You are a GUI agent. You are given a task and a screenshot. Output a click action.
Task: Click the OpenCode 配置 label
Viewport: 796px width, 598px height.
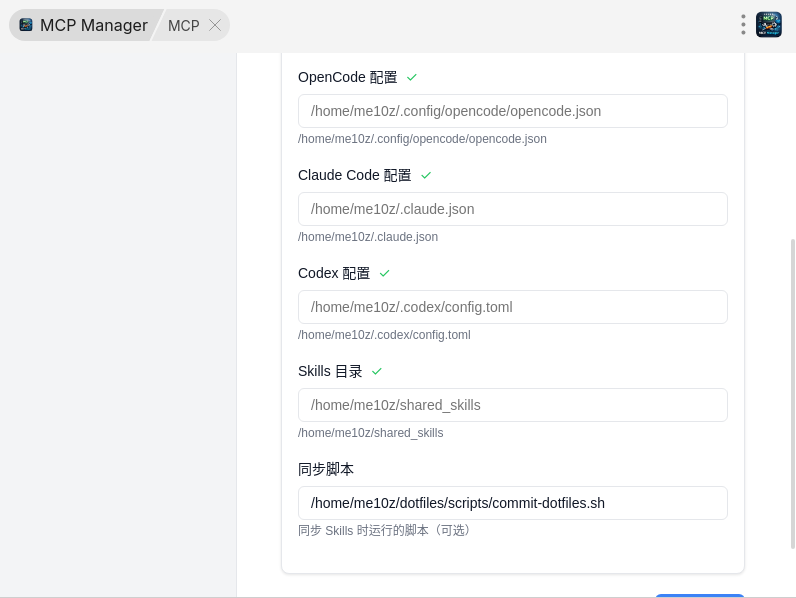(347, 77)
